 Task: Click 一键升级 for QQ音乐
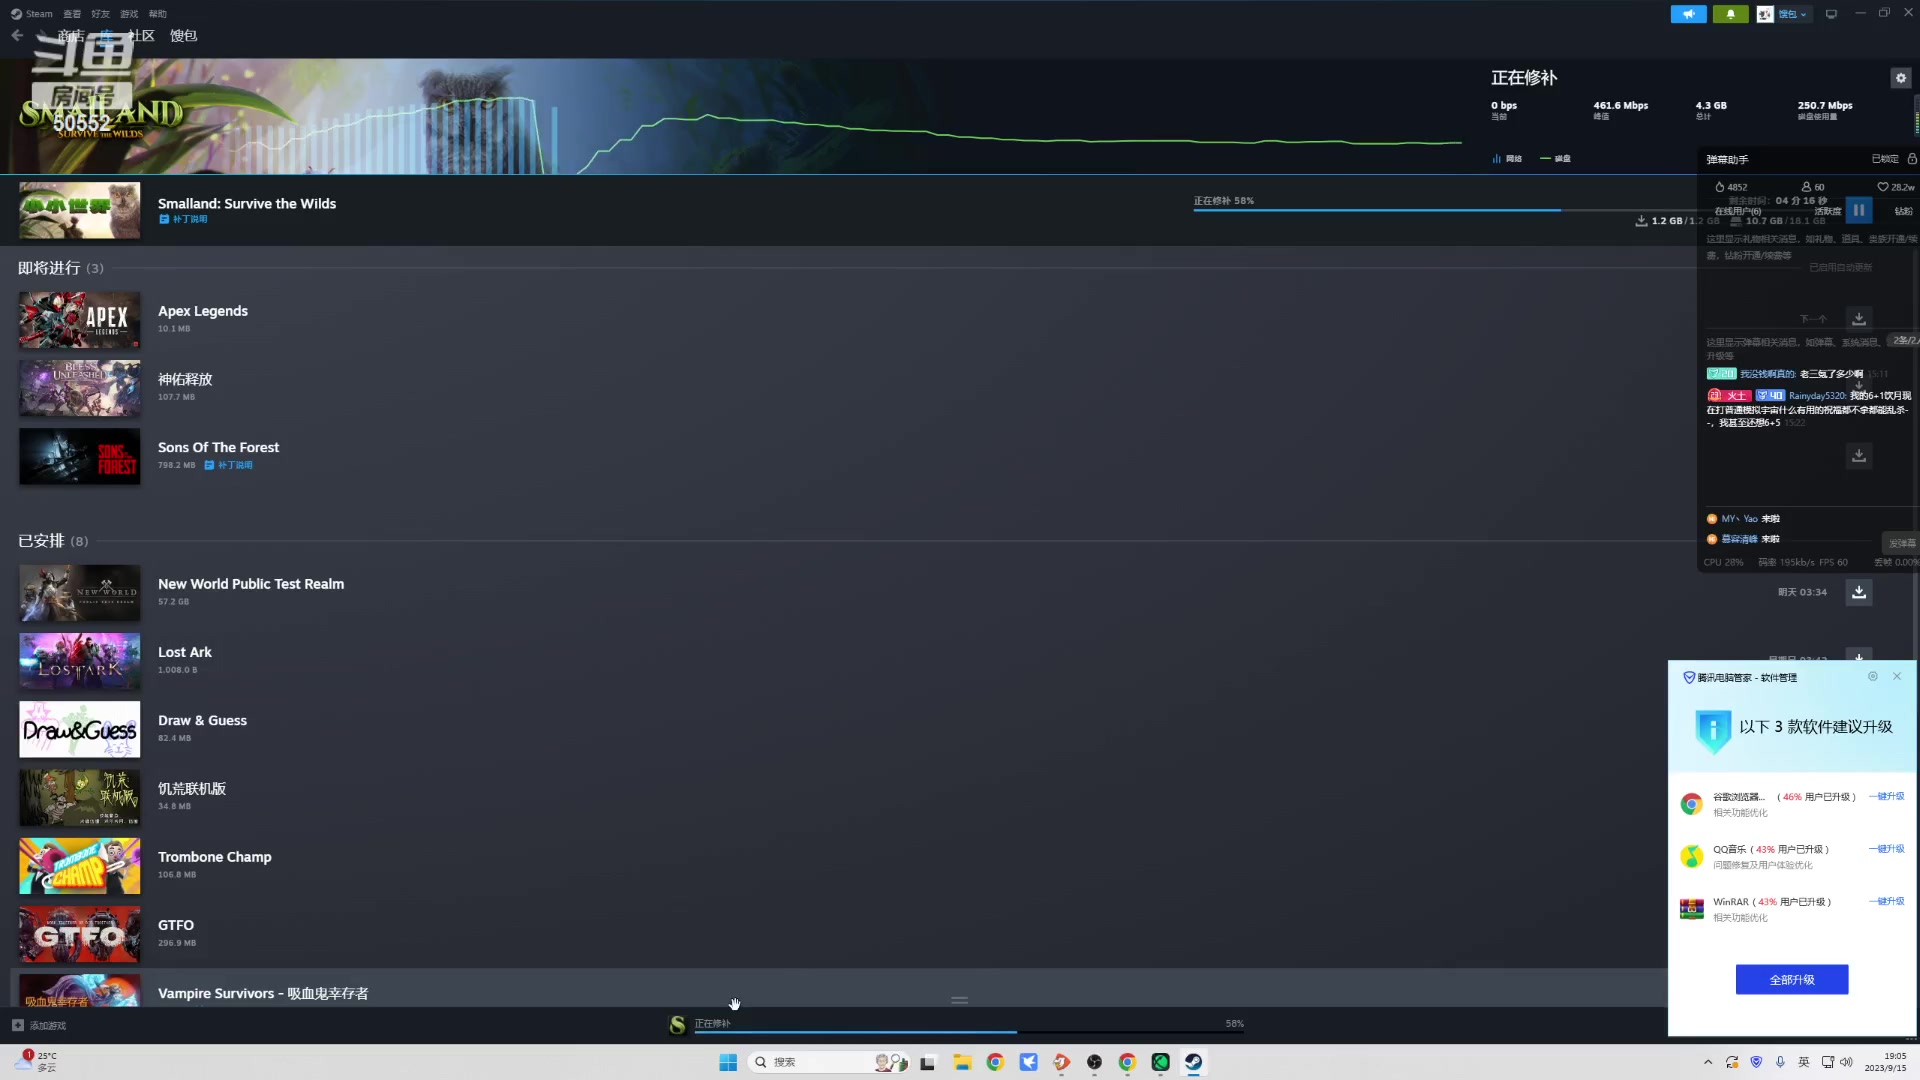[1887, 849]
